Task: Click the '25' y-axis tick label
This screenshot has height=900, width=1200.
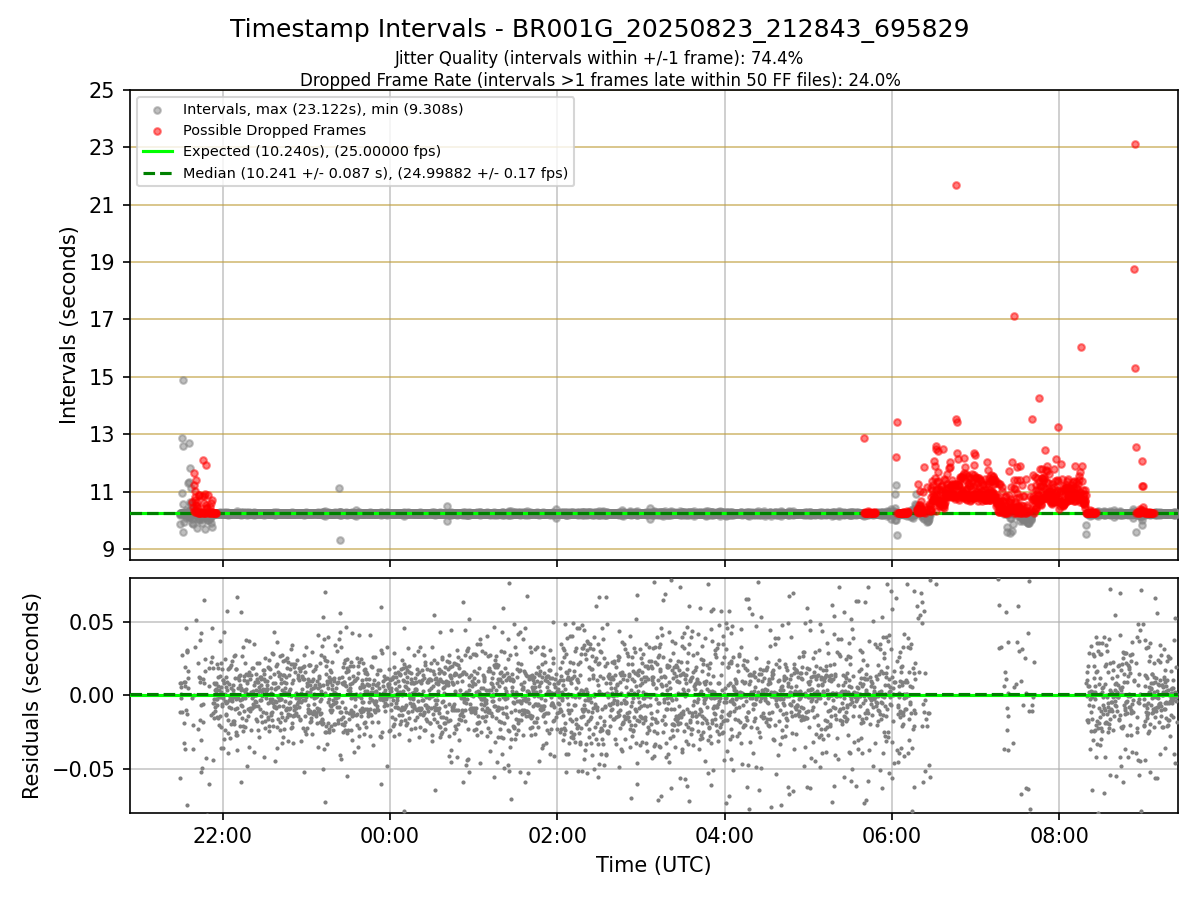Action: click(102, 91)
